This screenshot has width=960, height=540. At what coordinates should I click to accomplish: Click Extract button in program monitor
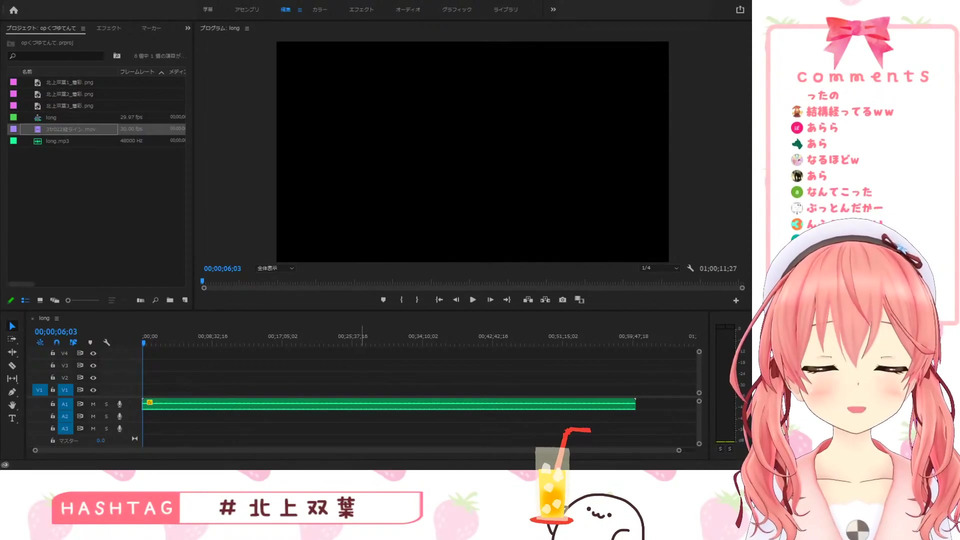(545, 300)
